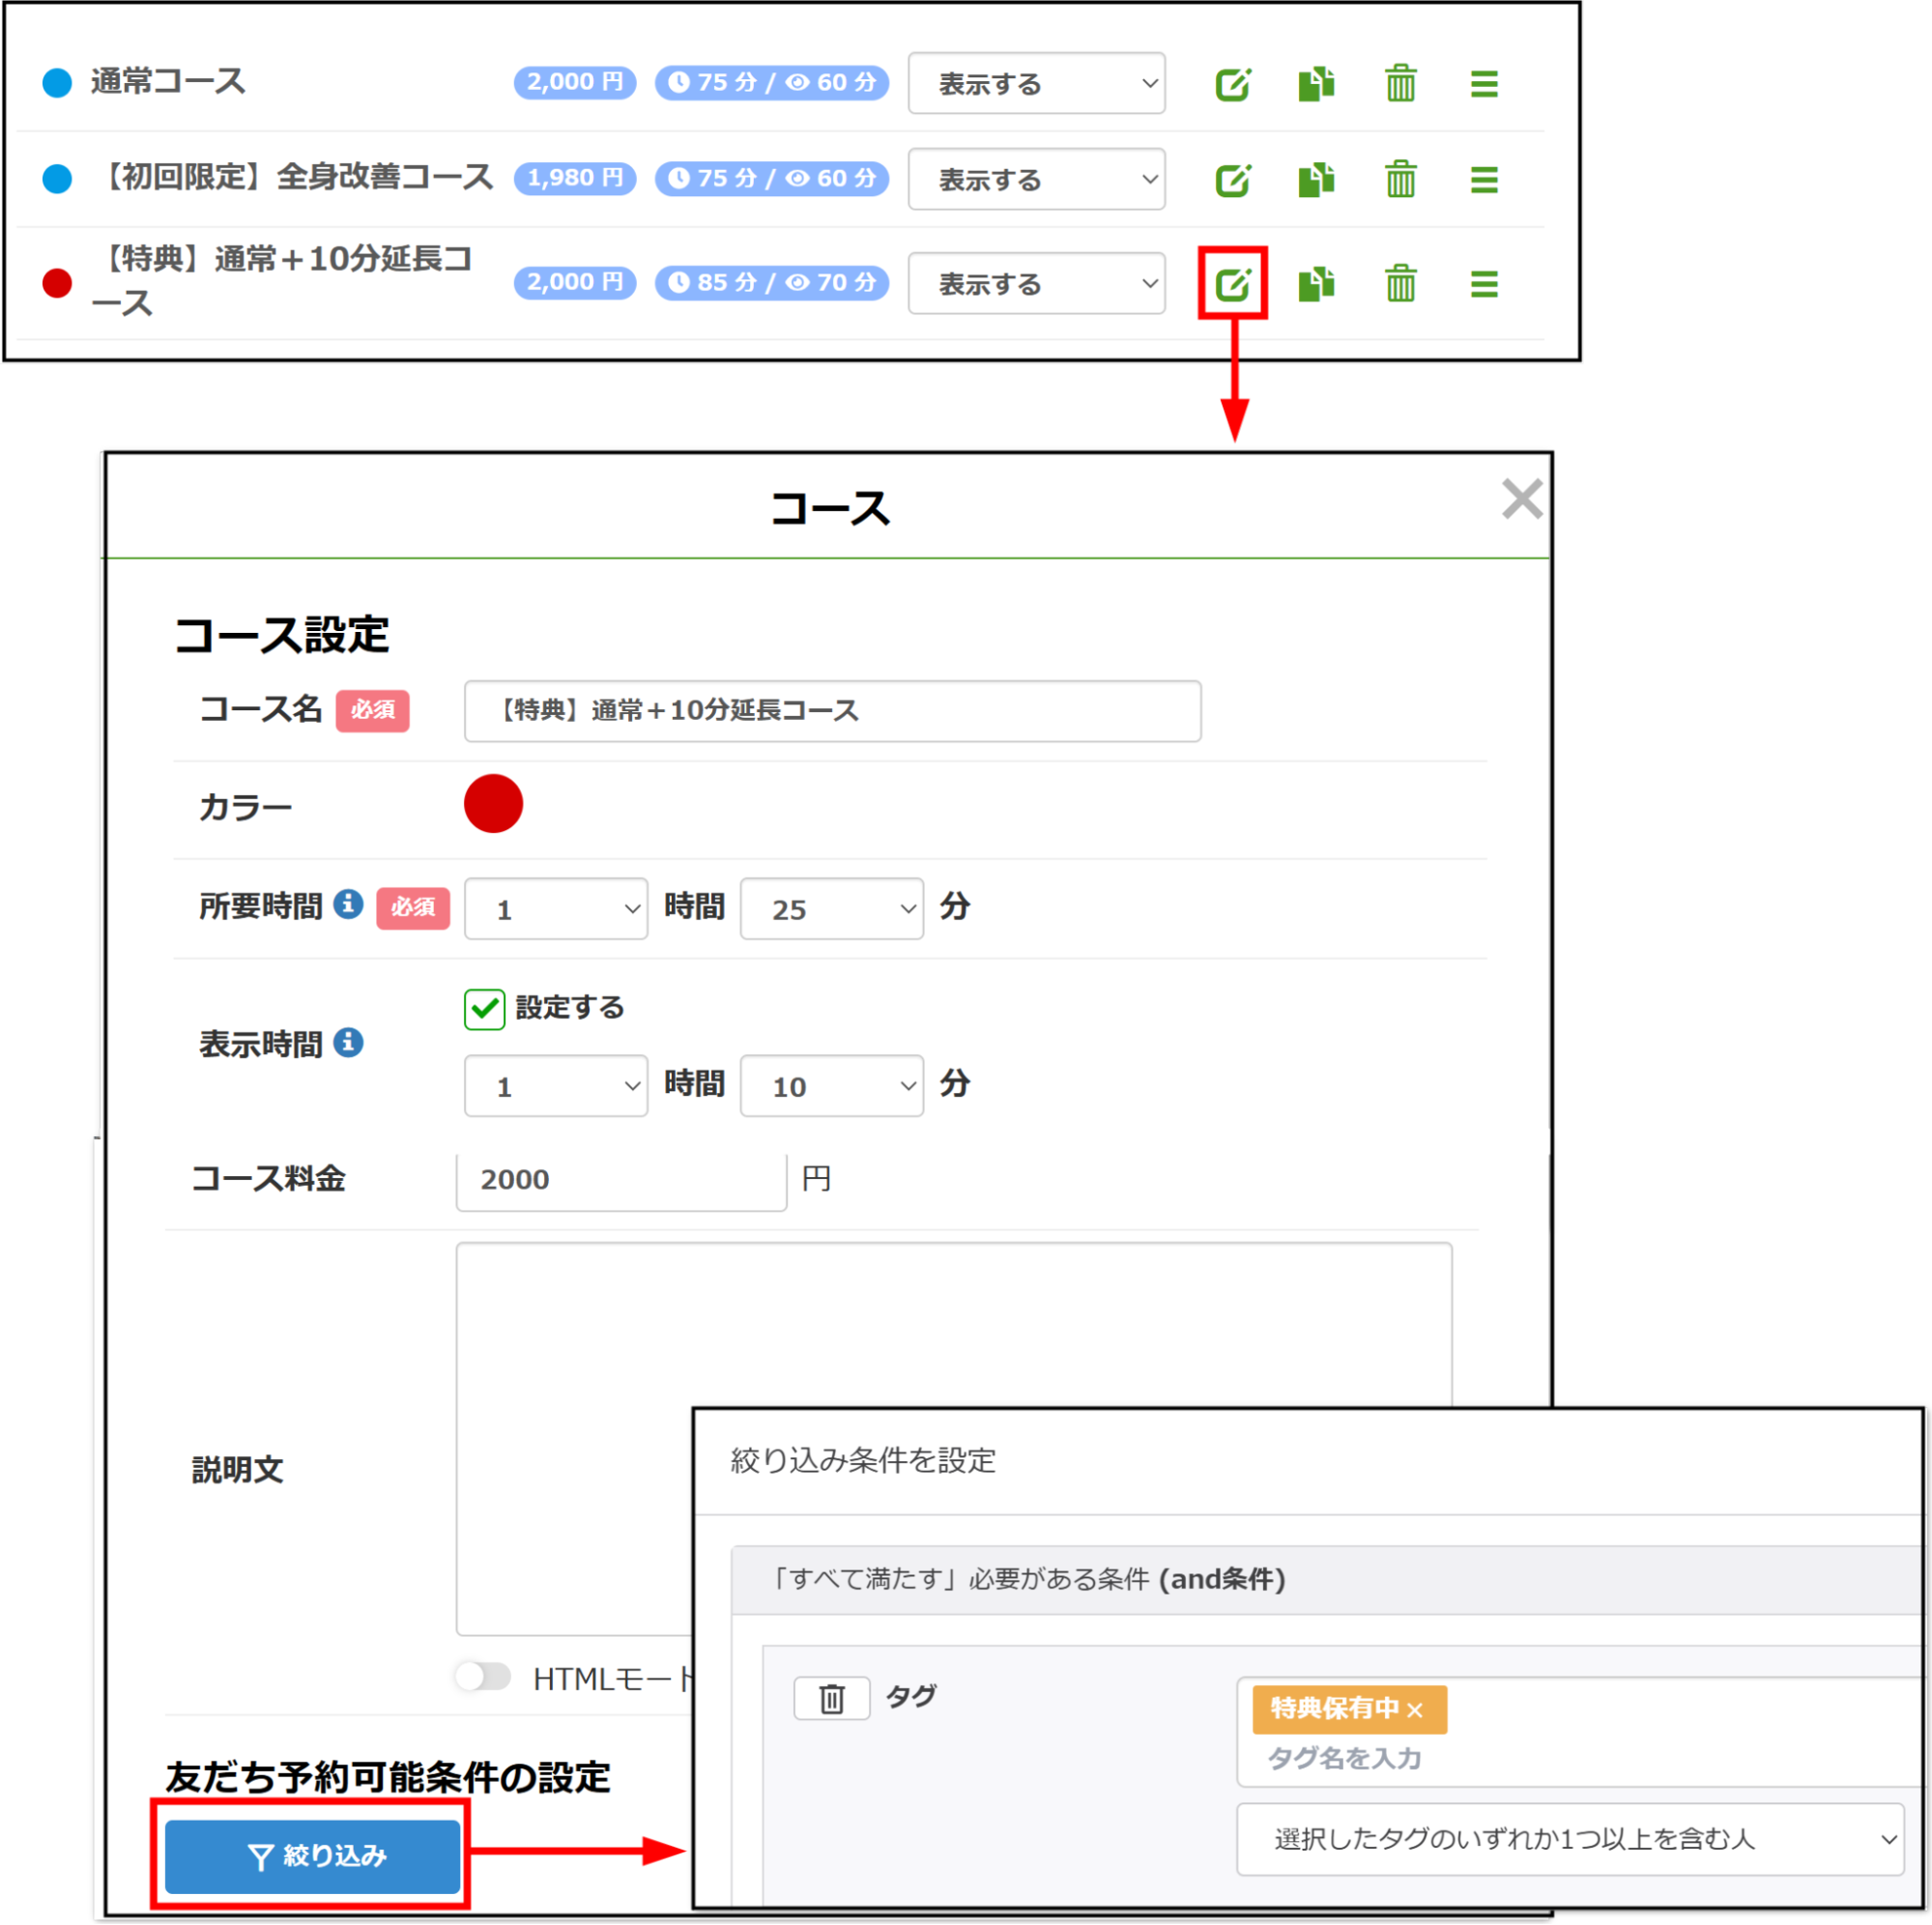The height and width of the screenshot is (1925, 1932).
Task: Open the highlighted edit icon for 【特典】通常＋10分延長コース
Action: (x=1233, y=283)
